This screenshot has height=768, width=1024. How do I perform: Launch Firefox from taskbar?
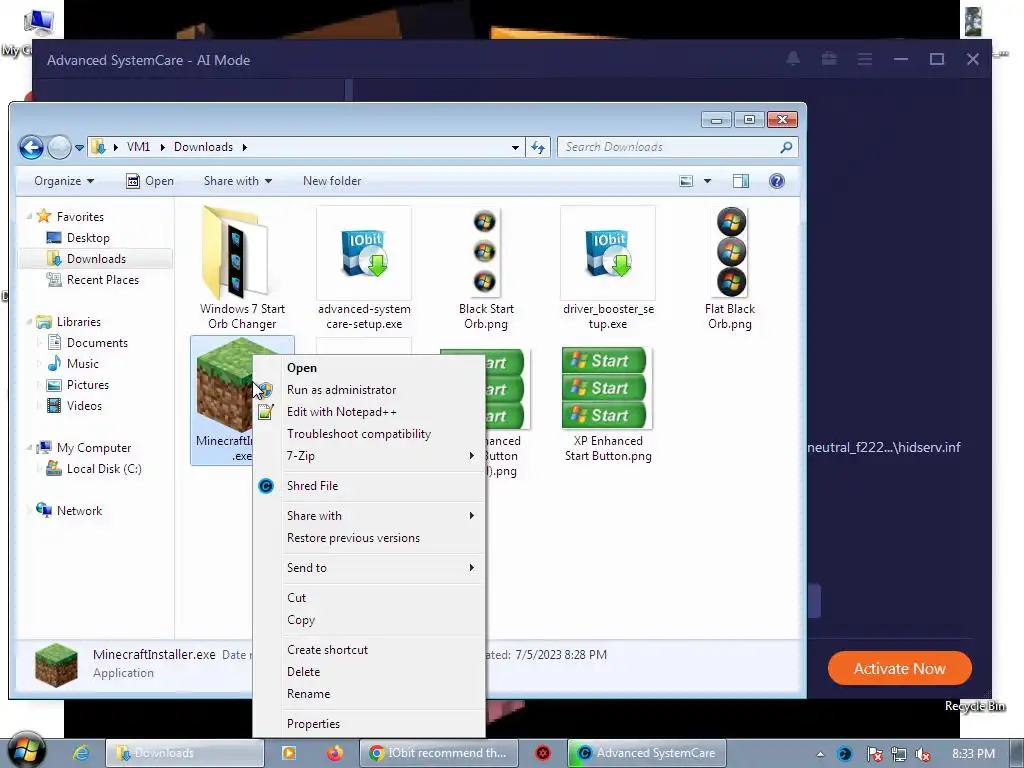pyautogui.click(x=335, y=753)
